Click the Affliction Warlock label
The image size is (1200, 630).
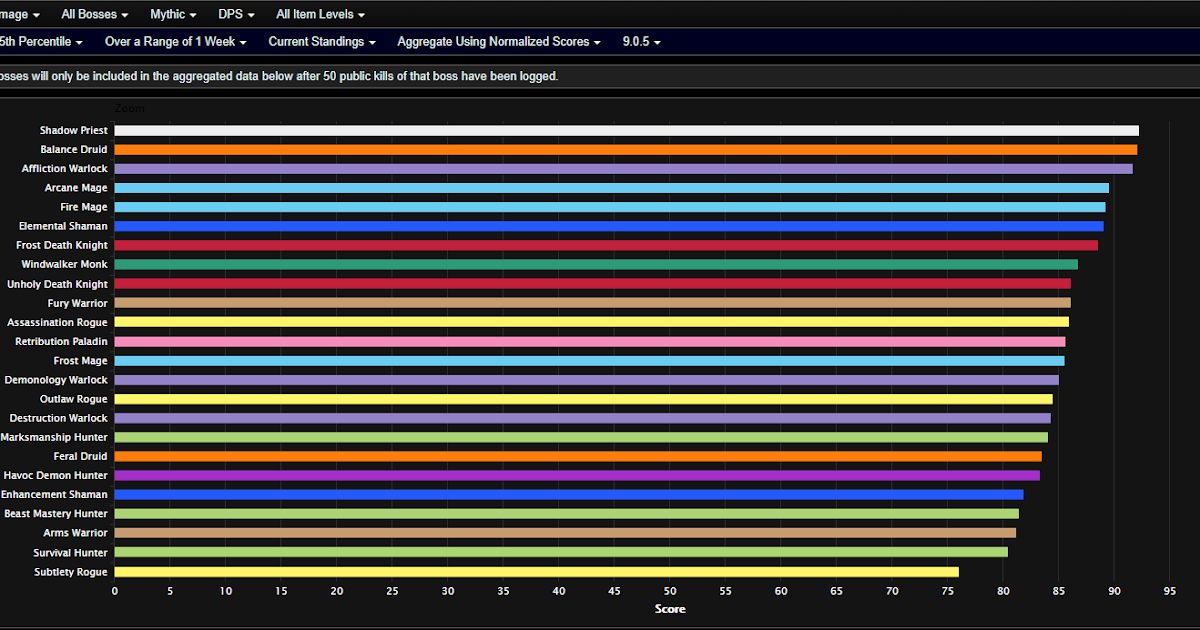coord(65,169)
